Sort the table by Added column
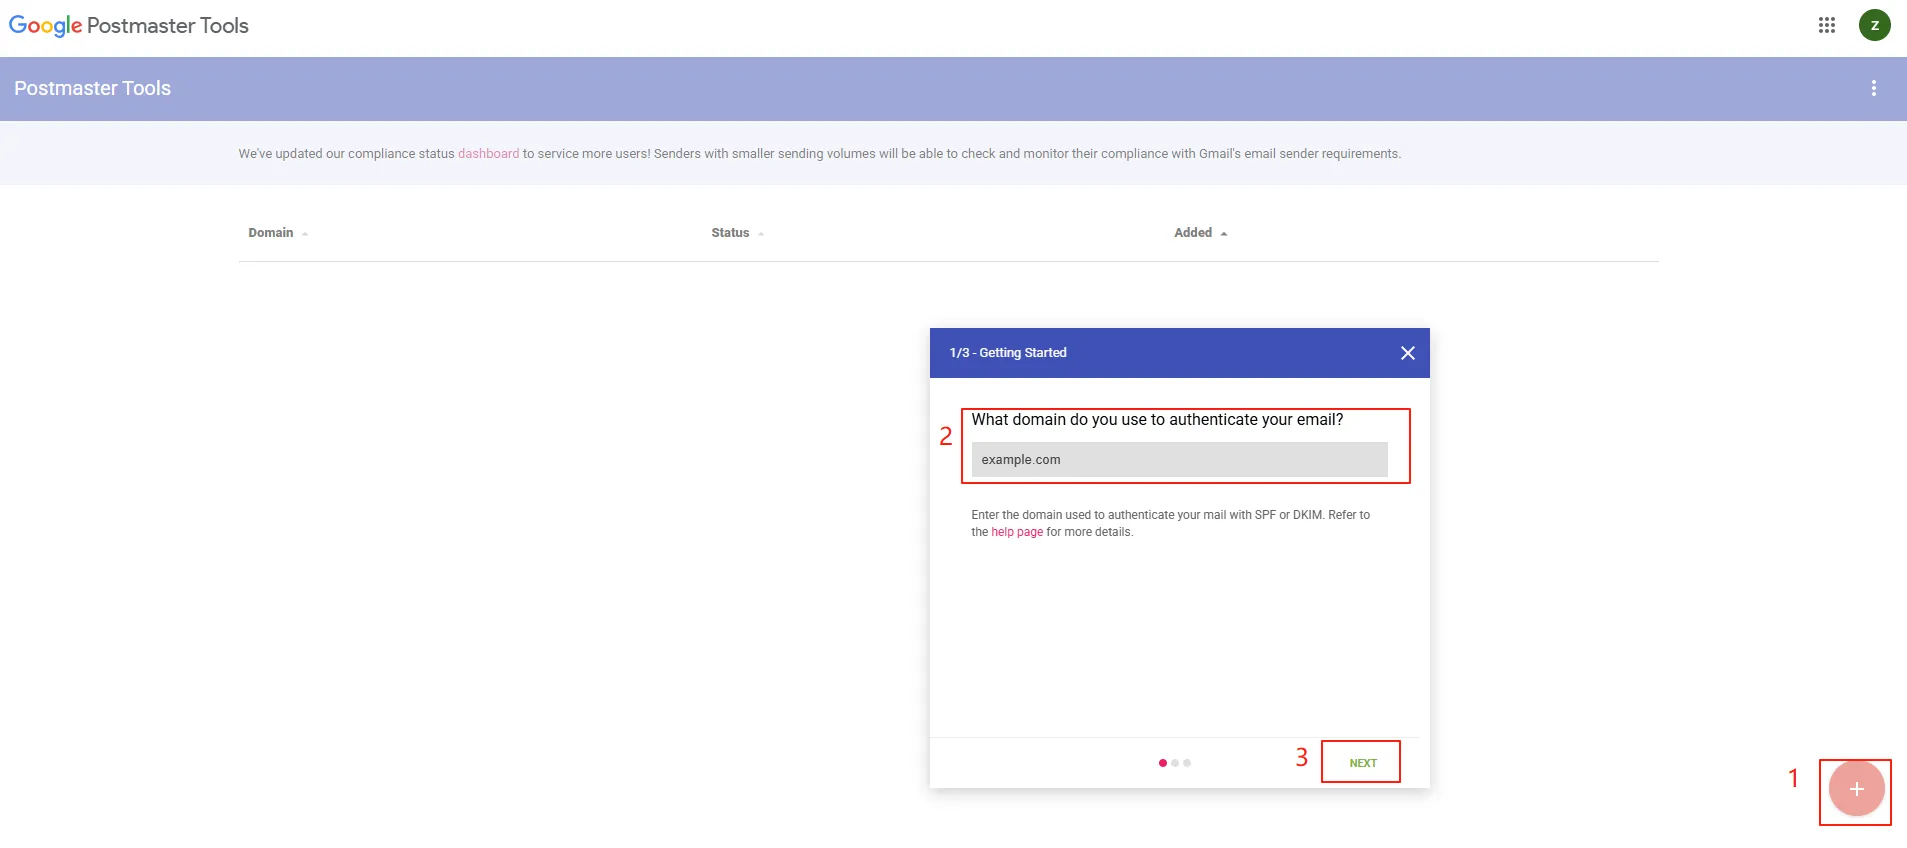 (x=1200, y=233)
